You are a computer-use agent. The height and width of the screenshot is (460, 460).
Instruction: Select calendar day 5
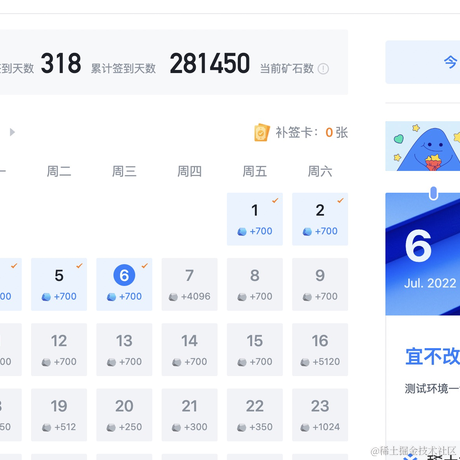pyautogui.click(x=59, y=284)
